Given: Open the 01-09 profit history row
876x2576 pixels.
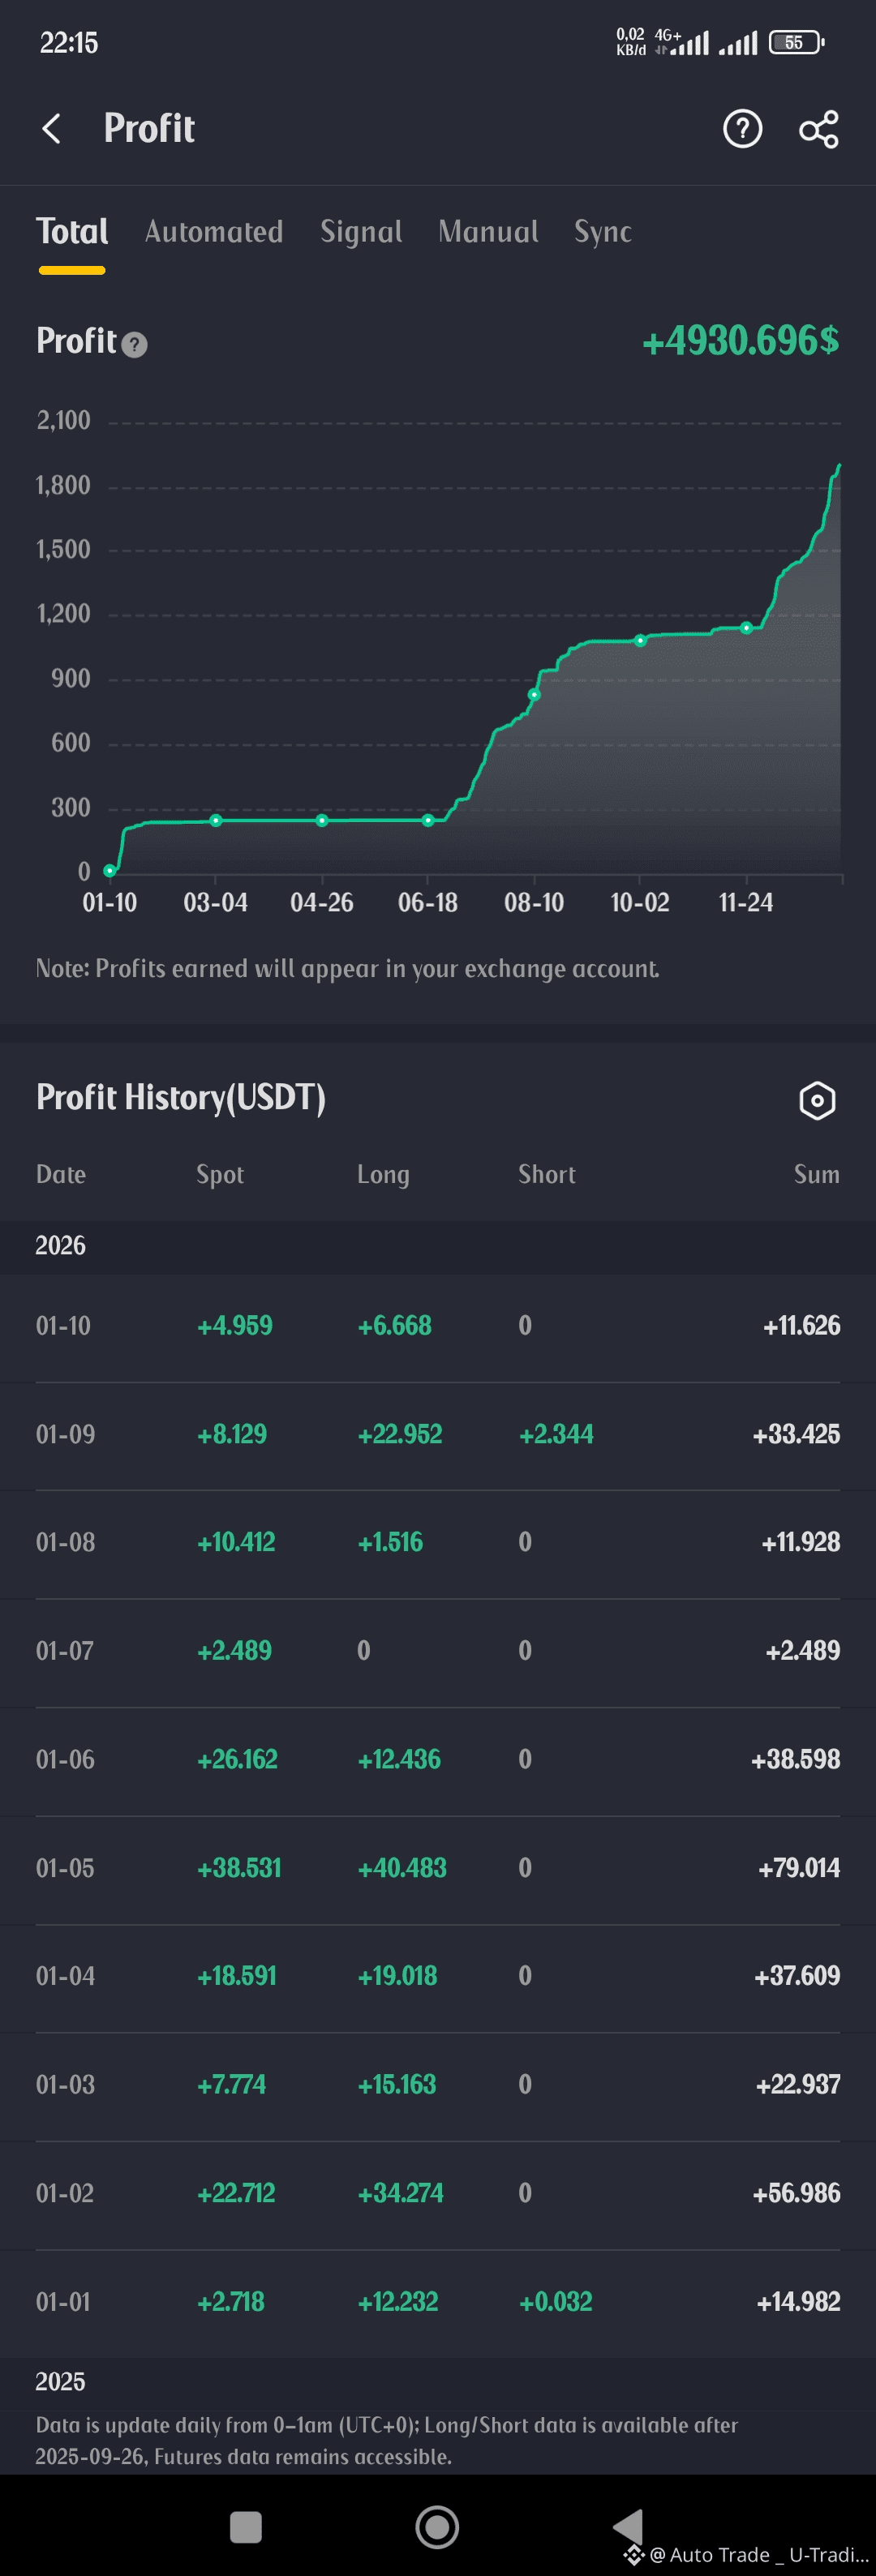Looking at the screenshot, I should coord(438,1434).
